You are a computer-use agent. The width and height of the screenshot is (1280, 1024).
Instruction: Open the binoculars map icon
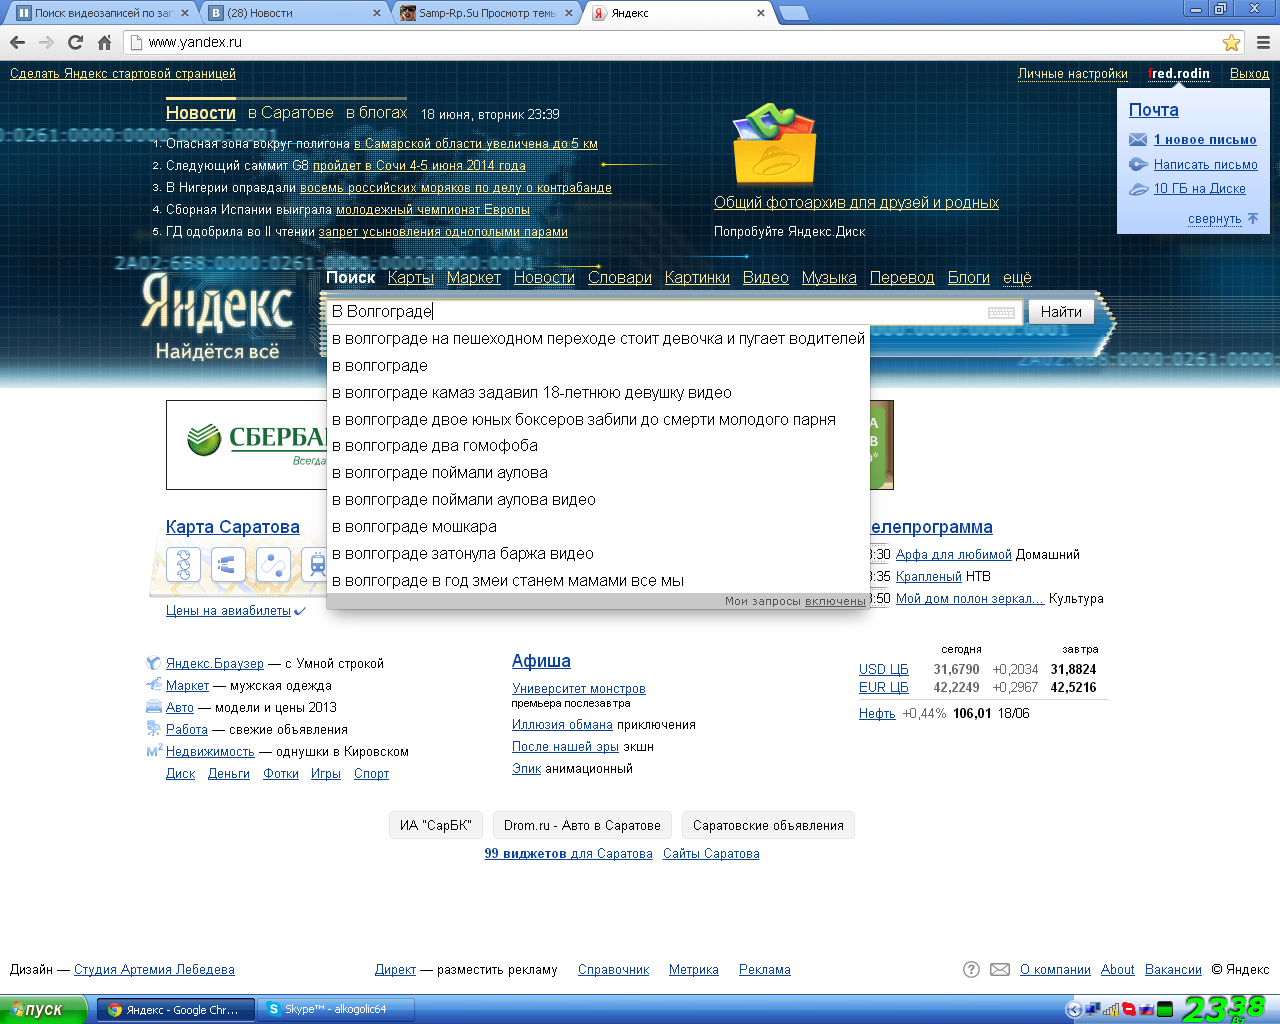pyautogui.click(x=227, y=565)
